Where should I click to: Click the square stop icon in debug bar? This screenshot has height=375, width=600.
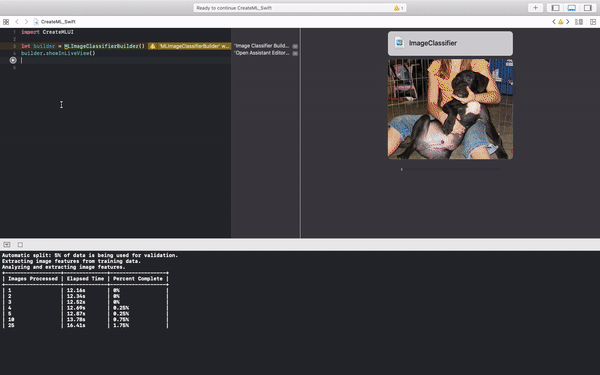tap(20, 245)
